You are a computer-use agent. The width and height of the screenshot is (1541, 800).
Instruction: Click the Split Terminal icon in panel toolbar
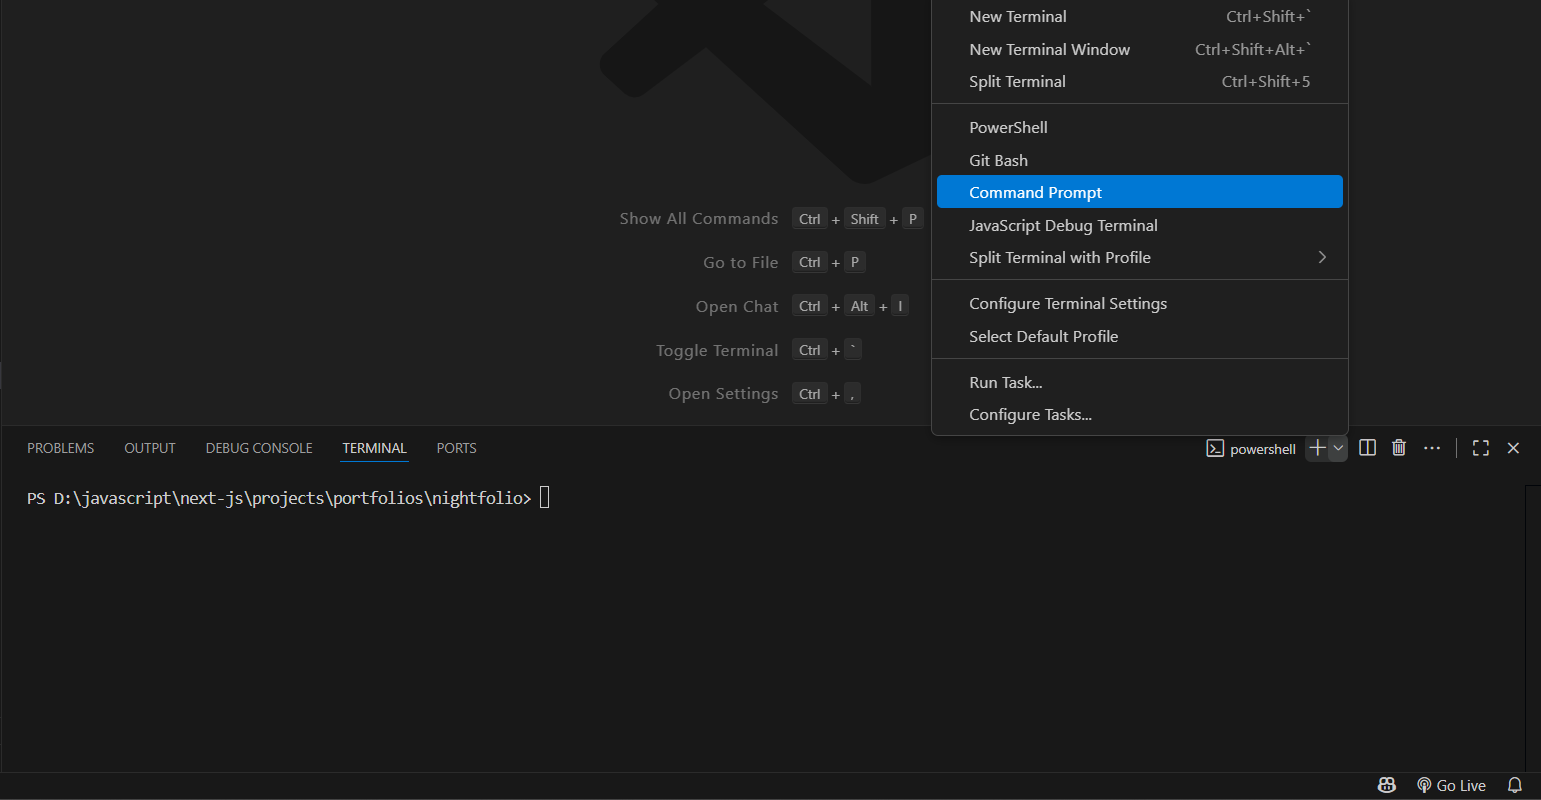pos(1368,448)
